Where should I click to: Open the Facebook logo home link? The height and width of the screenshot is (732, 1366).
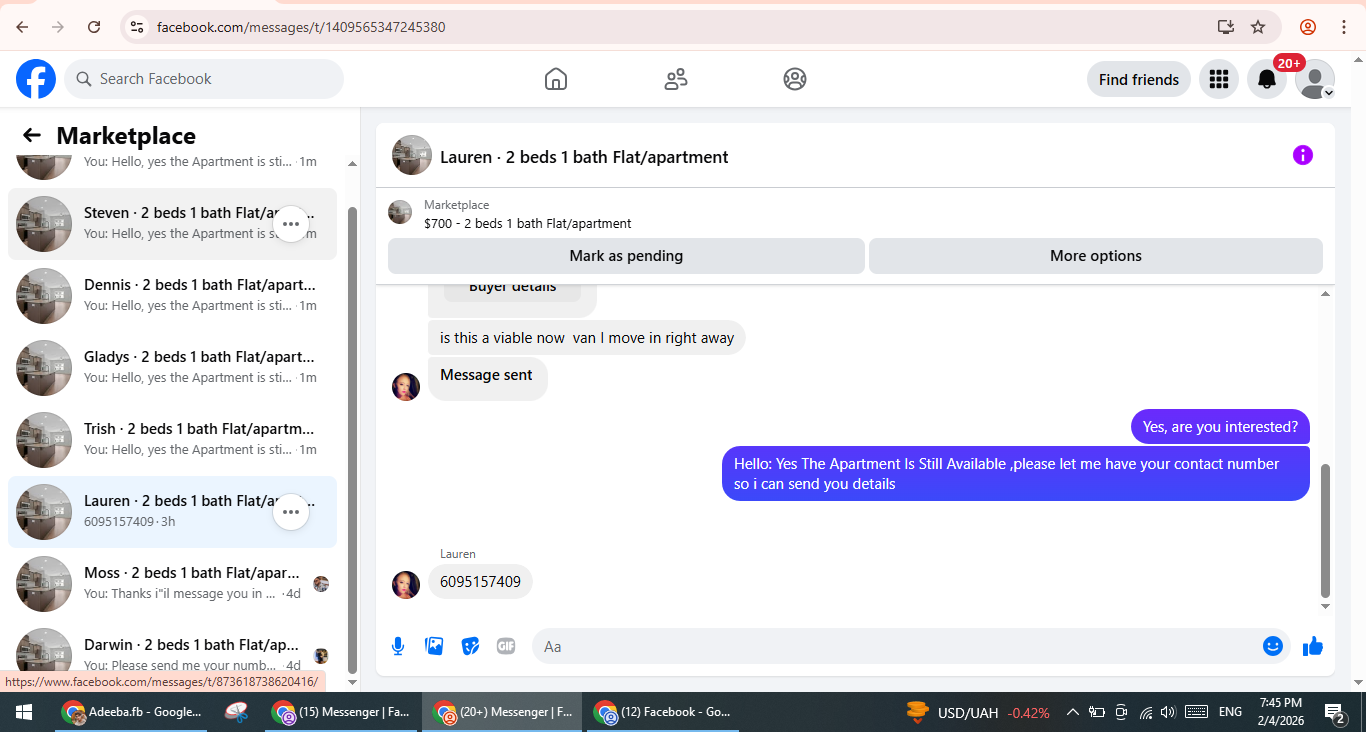click(x=36, y=79)
